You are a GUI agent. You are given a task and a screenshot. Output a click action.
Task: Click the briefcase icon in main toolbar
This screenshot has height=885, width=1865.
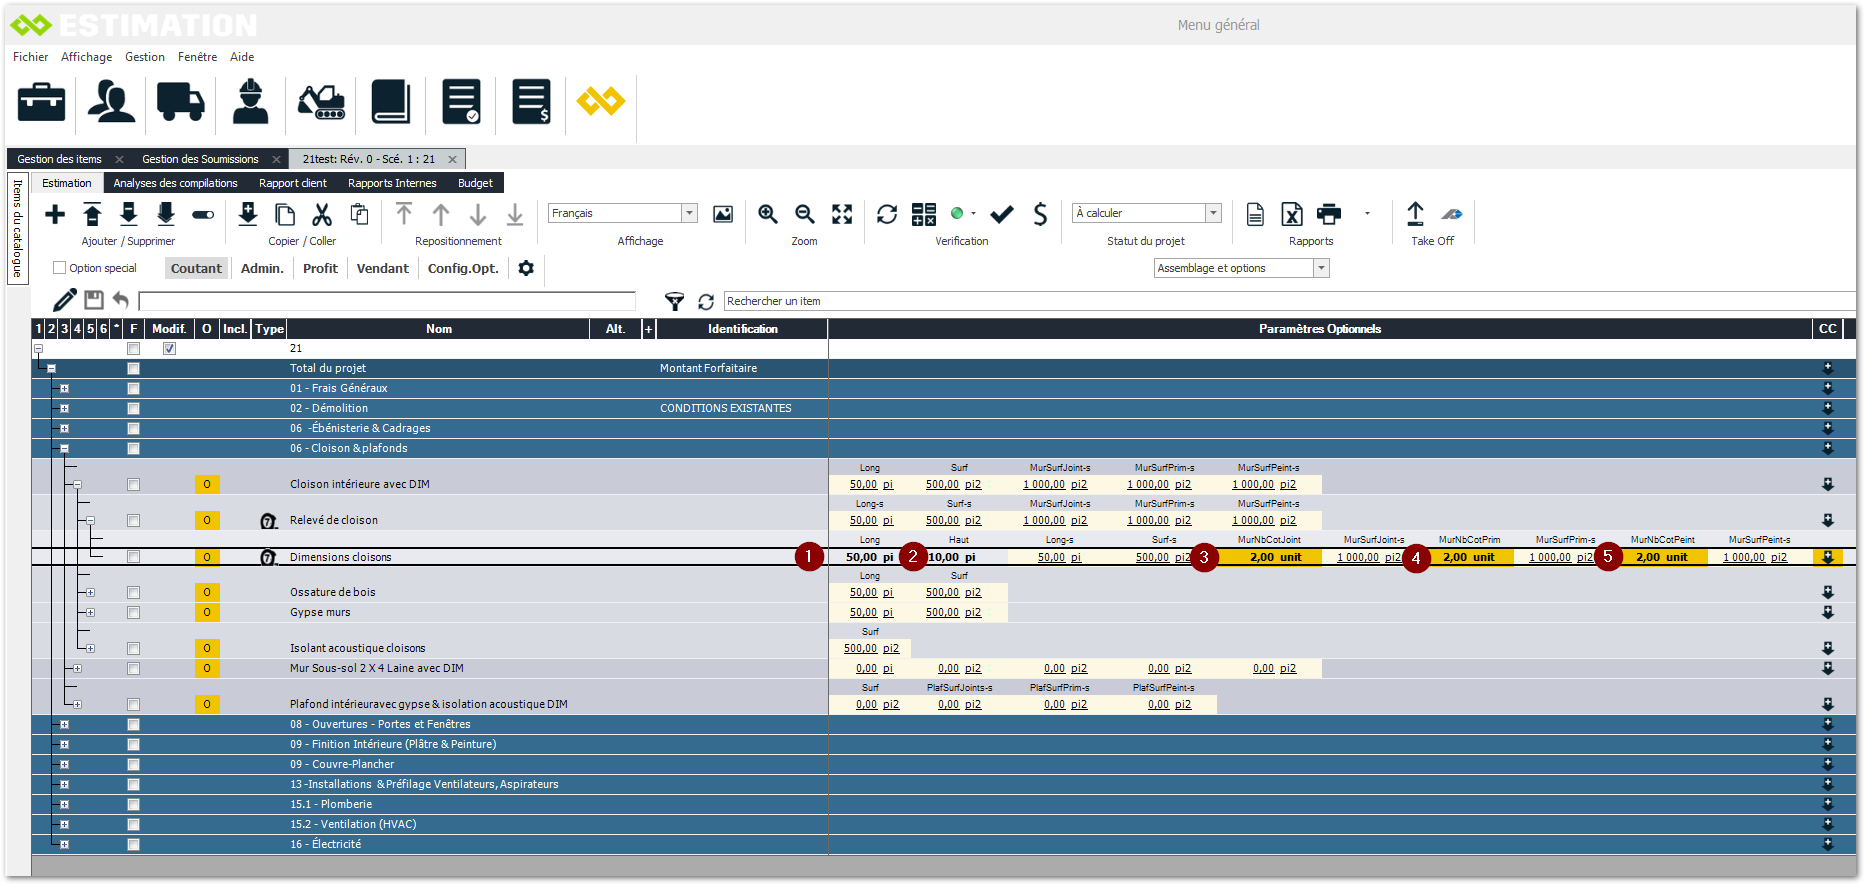pos(41,102)
